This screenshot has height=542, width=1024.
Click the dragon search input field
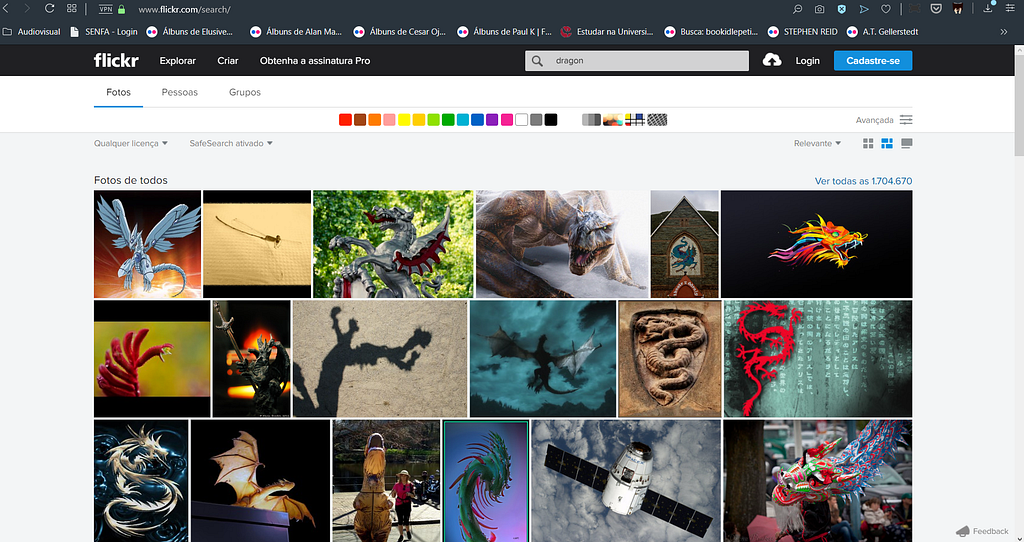point(637,61)
